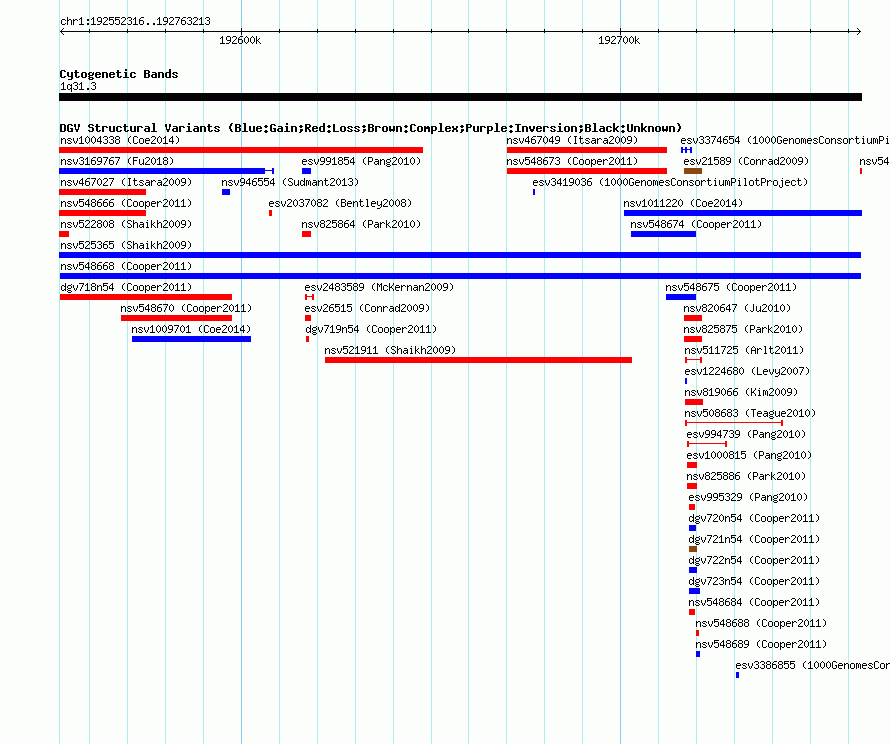Click the nsv548674 (Cooper2011) label
The height and width of the screenshot is (744, 890).
coord(696,224)
